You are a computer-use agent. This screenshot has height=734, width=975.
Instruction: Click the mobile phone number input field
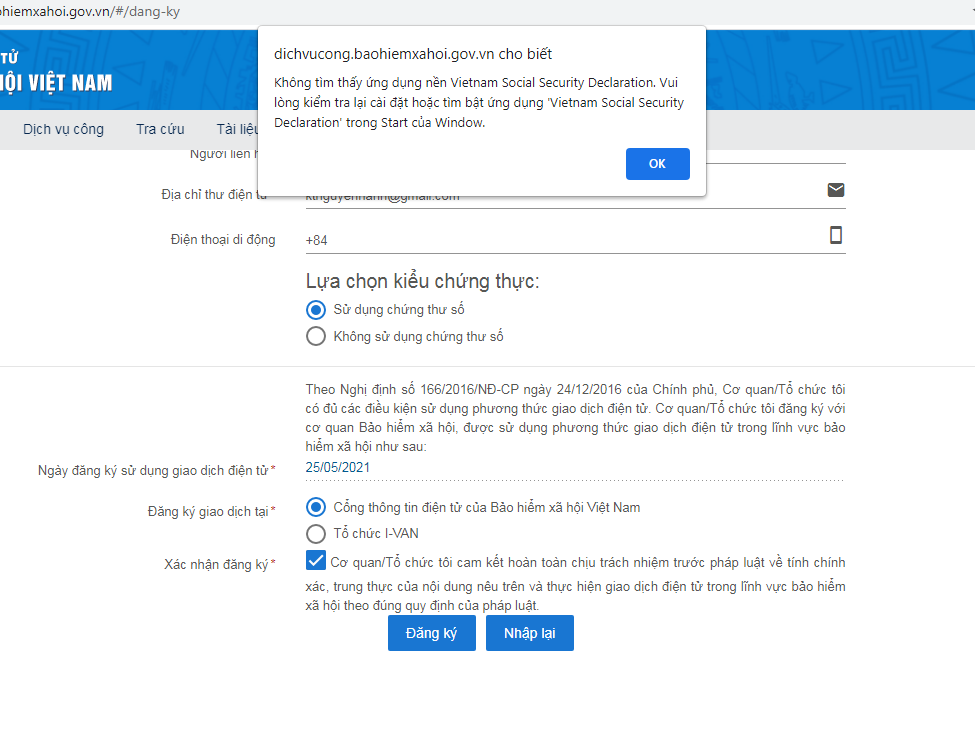[x=560, y=240]
